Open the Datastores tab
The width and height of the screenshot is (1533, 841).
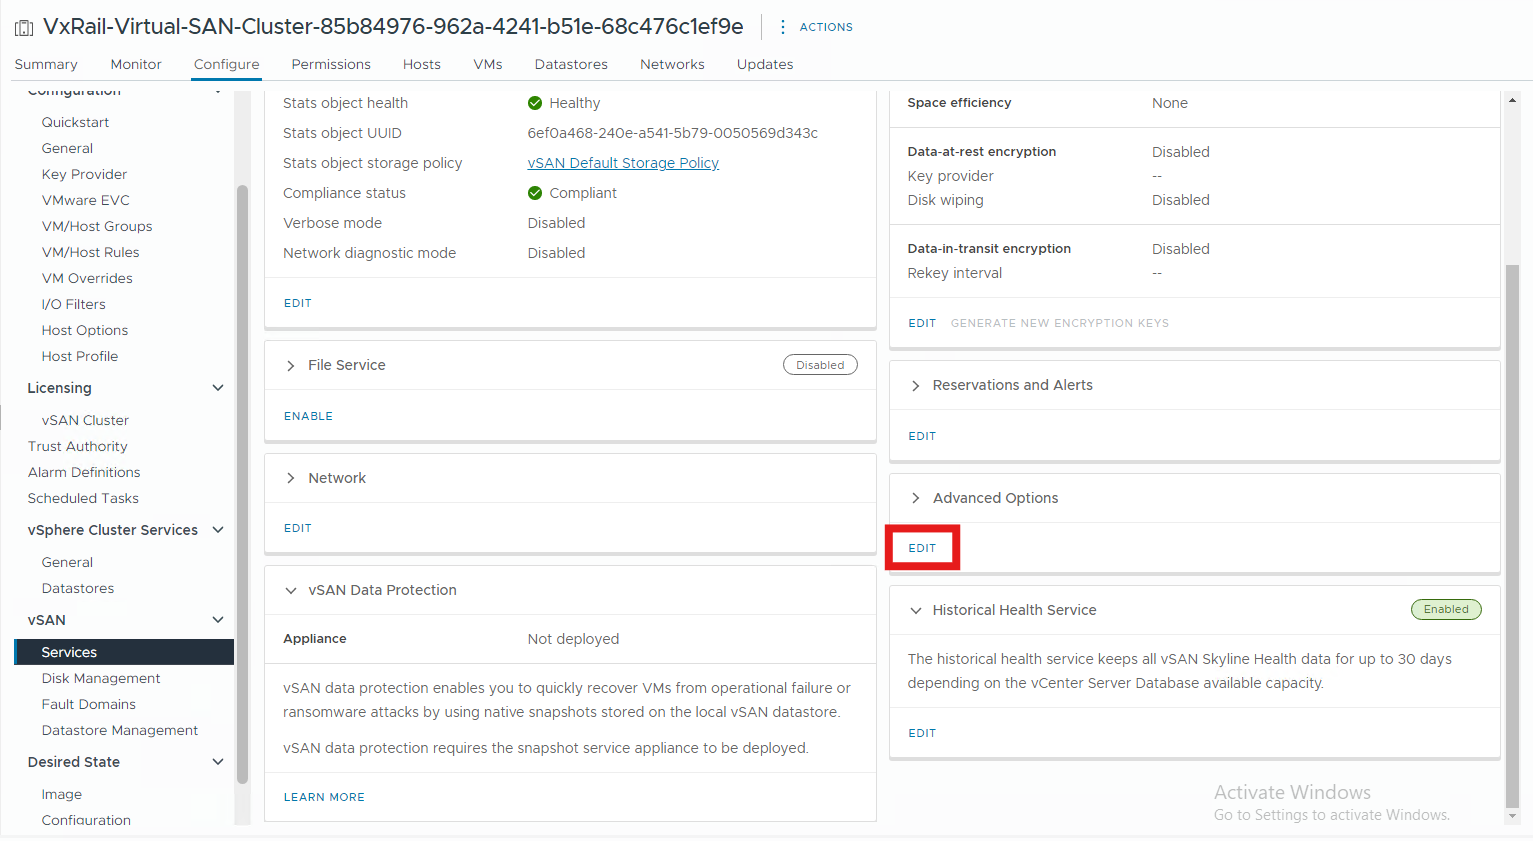pyautogui.click(x=571, y=64)
